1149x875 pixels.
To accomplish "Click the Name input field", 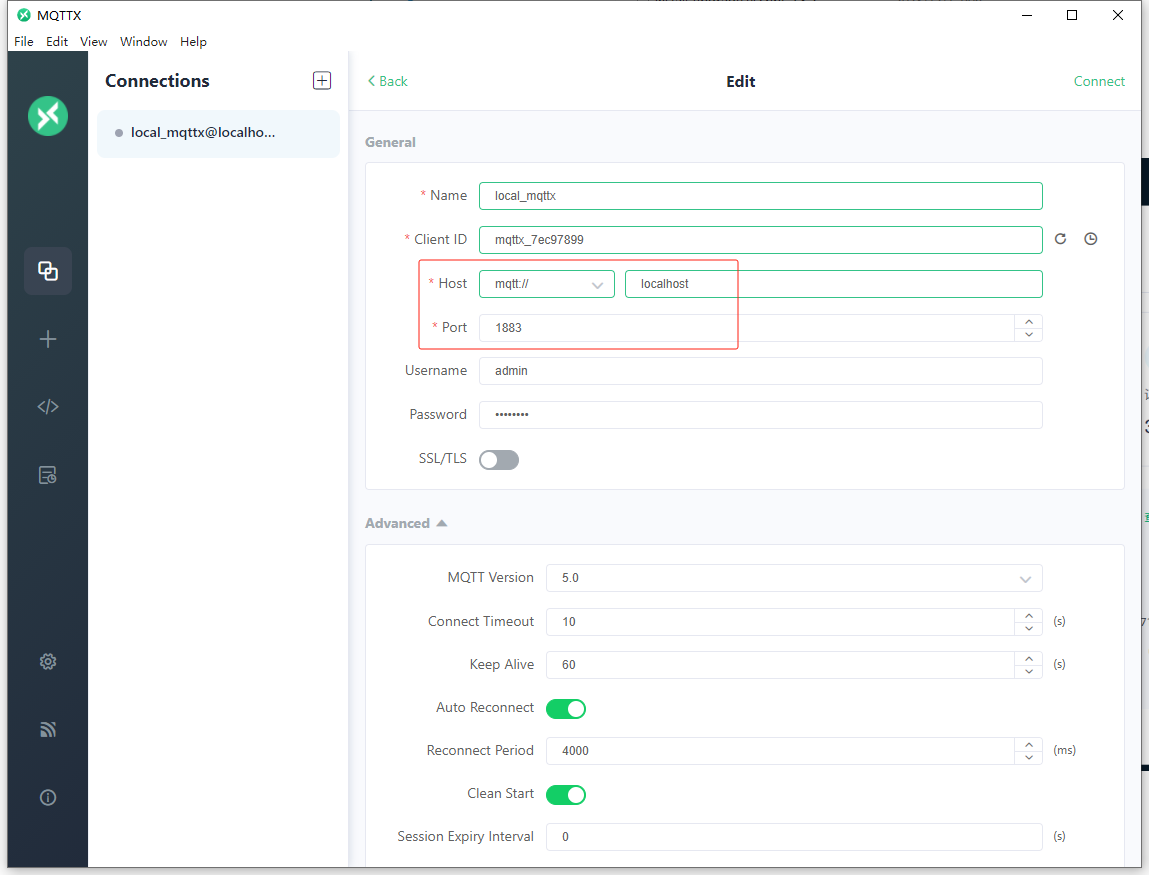I will click(761, 196).
